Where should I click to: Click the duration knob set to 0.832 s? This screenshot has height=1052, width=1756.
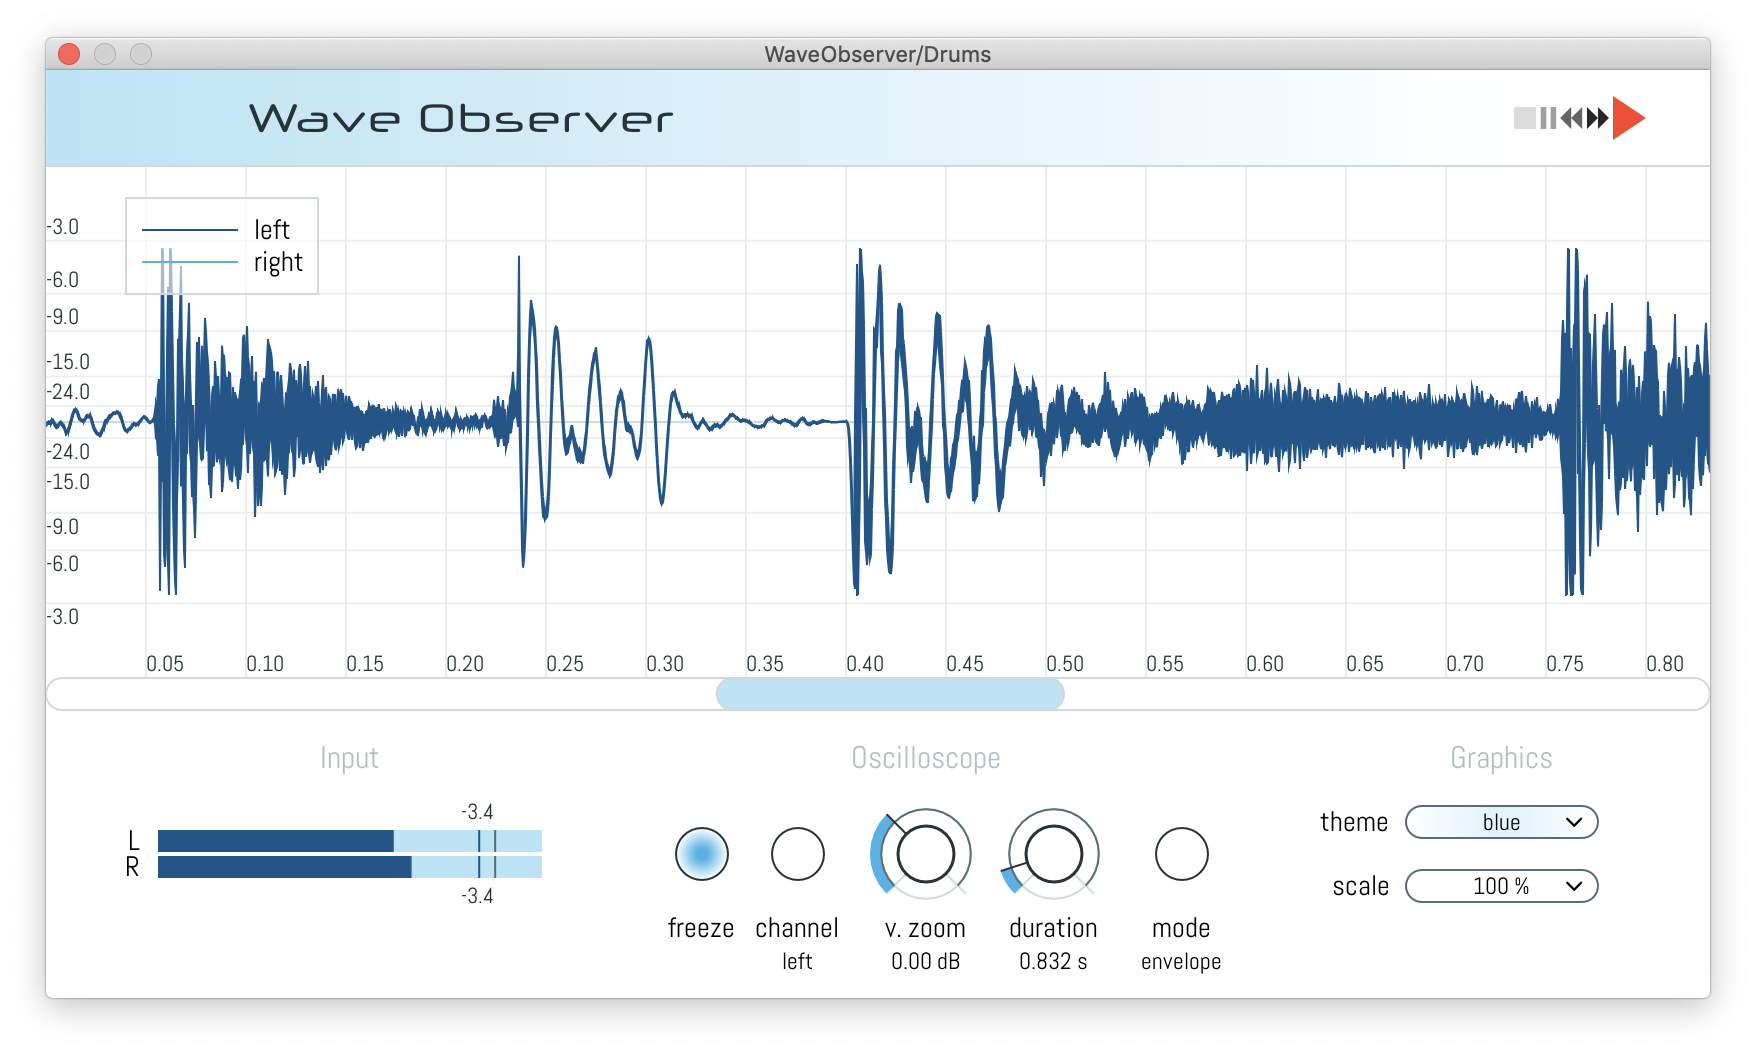1053,855
